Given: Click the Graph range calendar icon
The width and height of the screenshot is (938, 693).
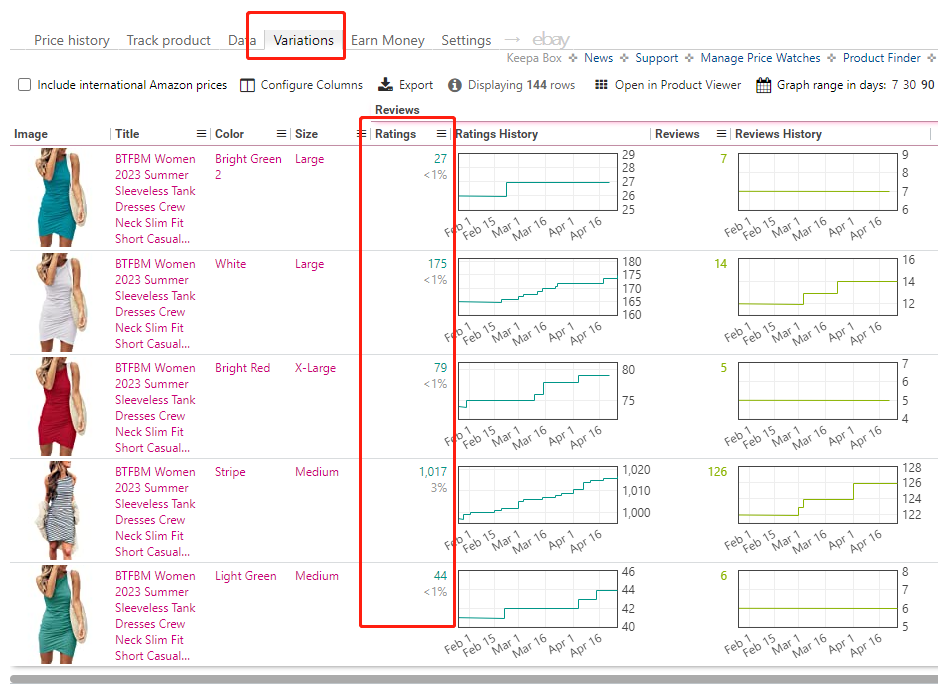Looking at the screenshot, I should click(764, 85).
